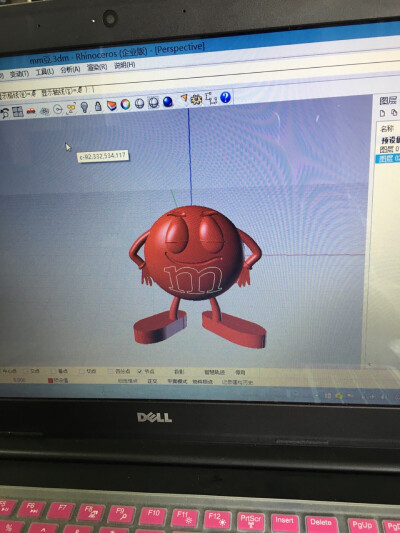
Task: Click the gray shaded sphere icon
Action: pos(139,103)
